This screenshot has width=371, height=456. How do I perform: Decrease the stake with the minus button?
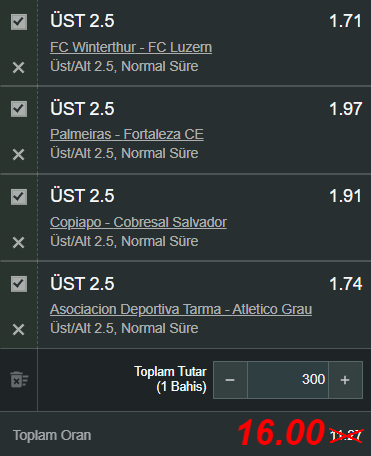[x=230, y=380]
